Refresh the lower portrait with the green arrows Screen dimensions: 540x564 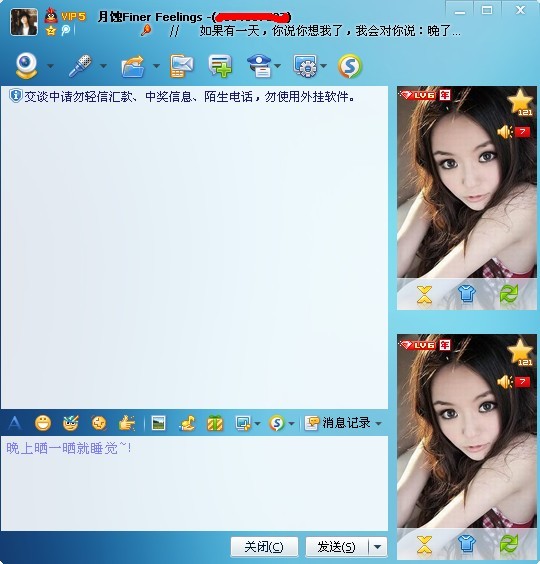click(x=509, y=543)
